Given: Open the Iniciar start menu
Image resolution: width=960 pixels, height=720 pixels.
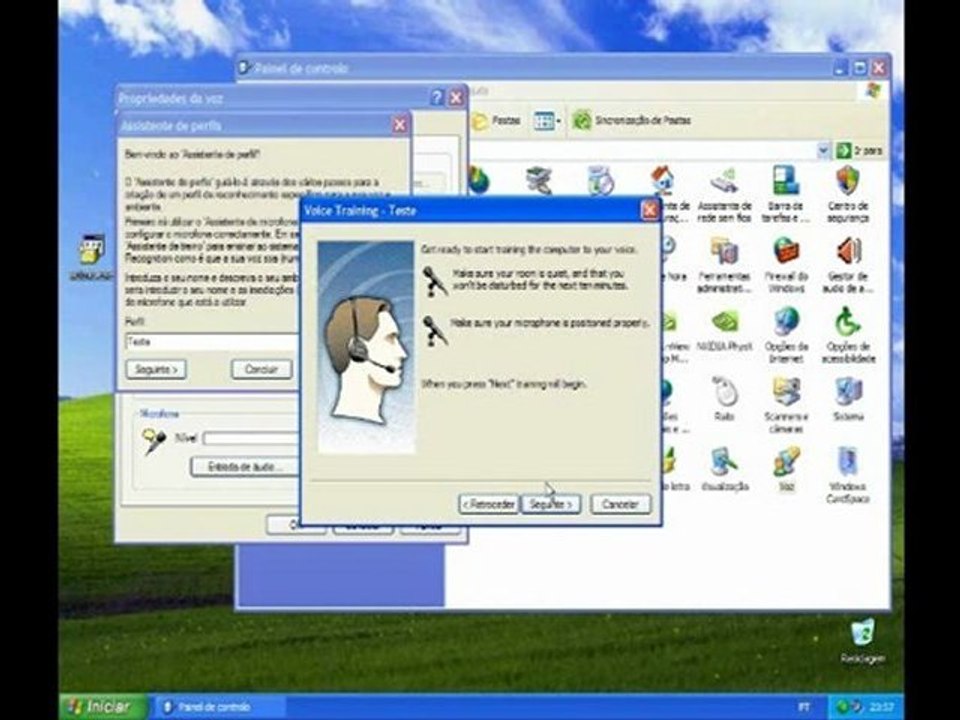Looking at the screenshot, I should point(103,707).
